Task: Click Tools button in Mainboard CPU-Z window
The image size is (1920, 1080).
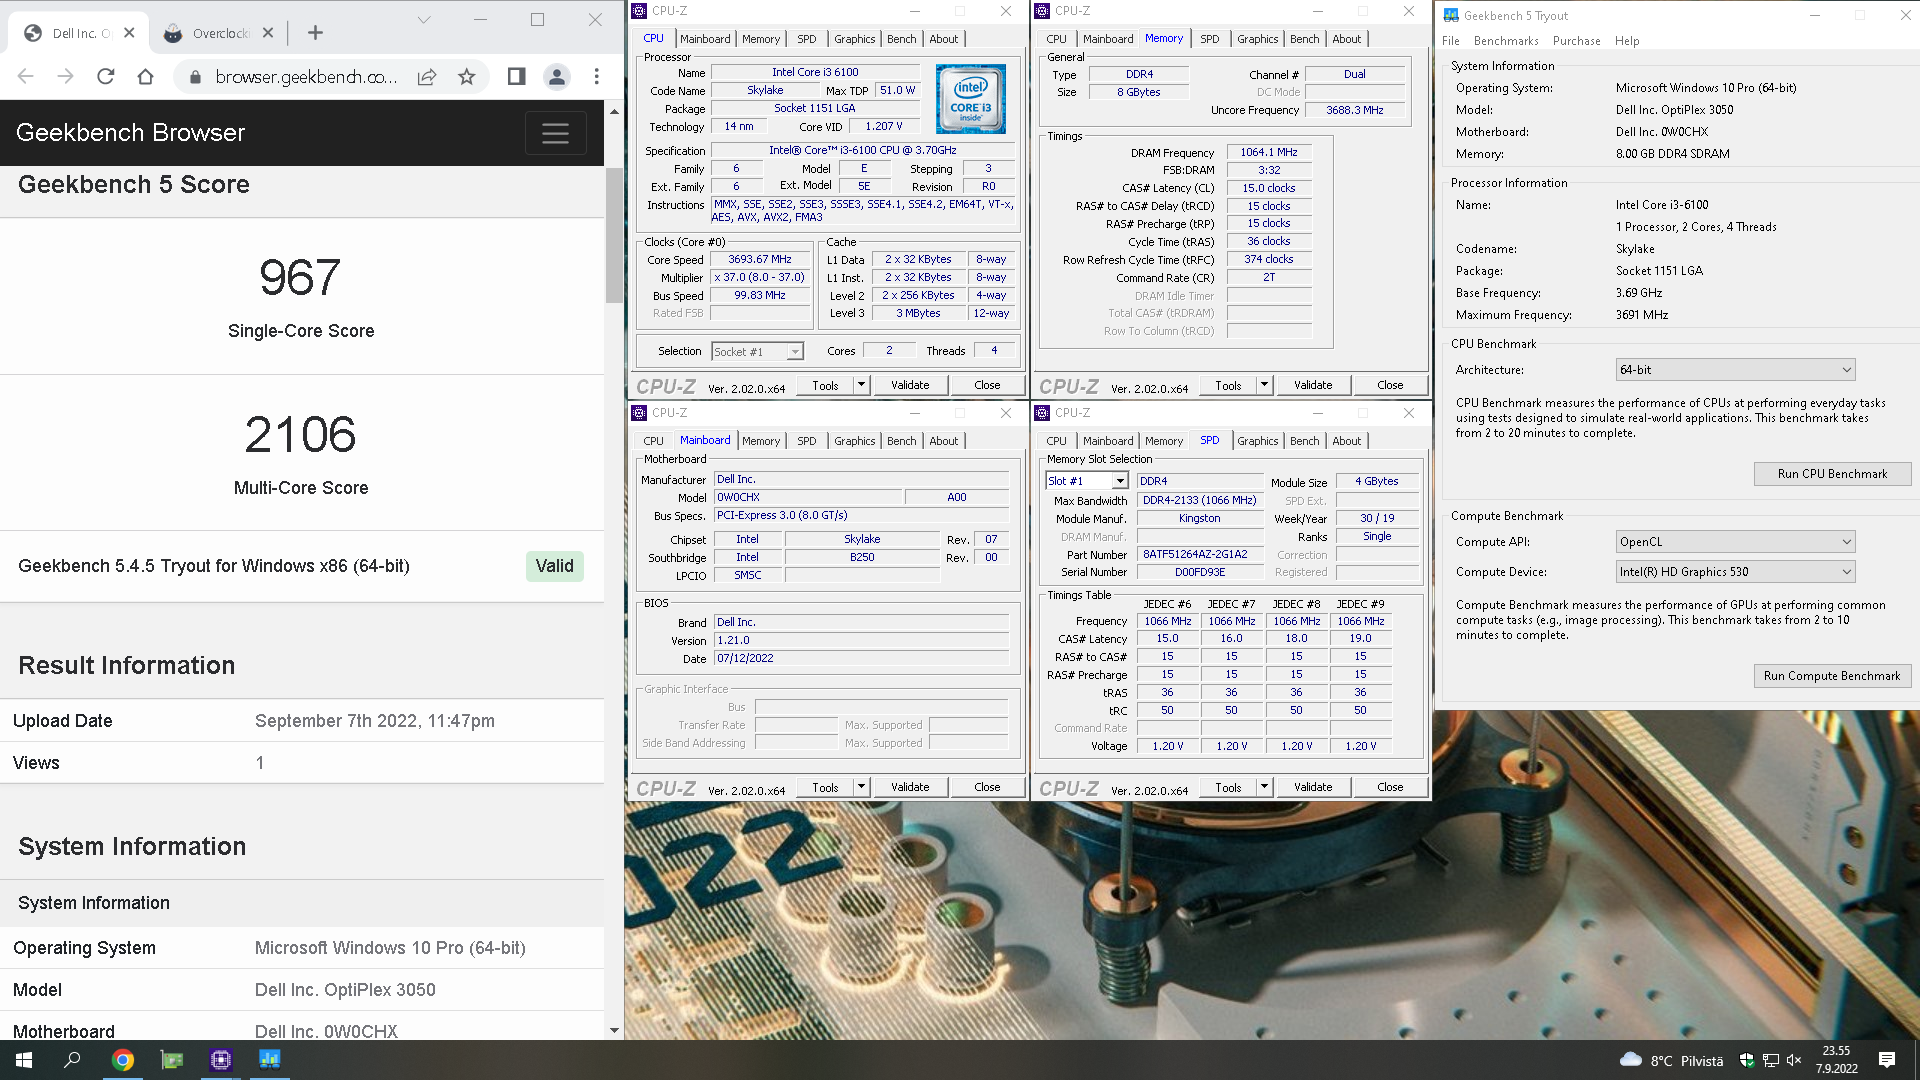Action: (x=825, y=787)
